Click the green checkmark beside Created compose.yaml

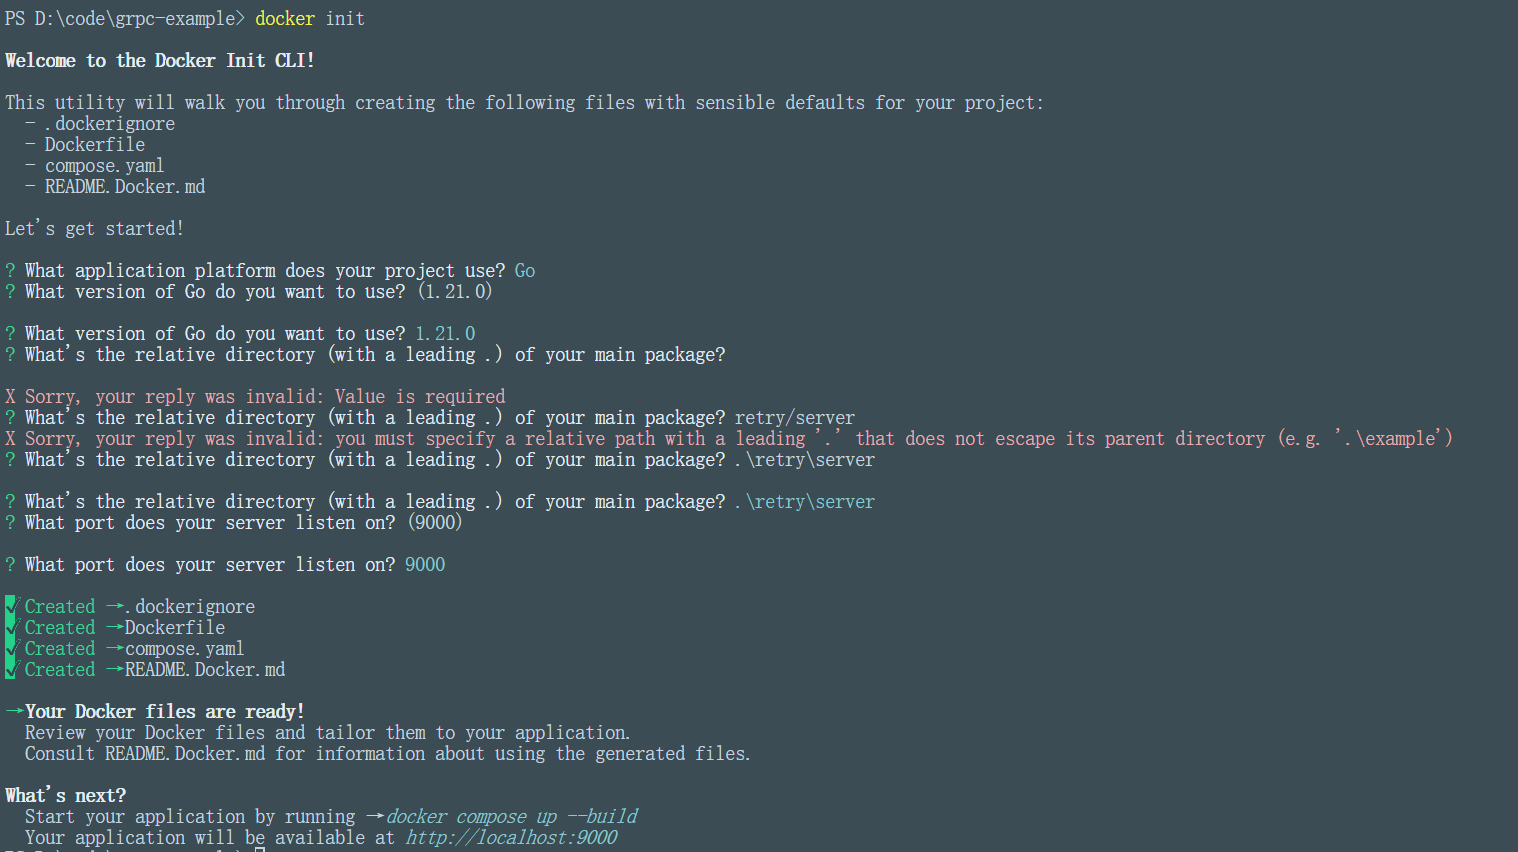pos(11,648)
